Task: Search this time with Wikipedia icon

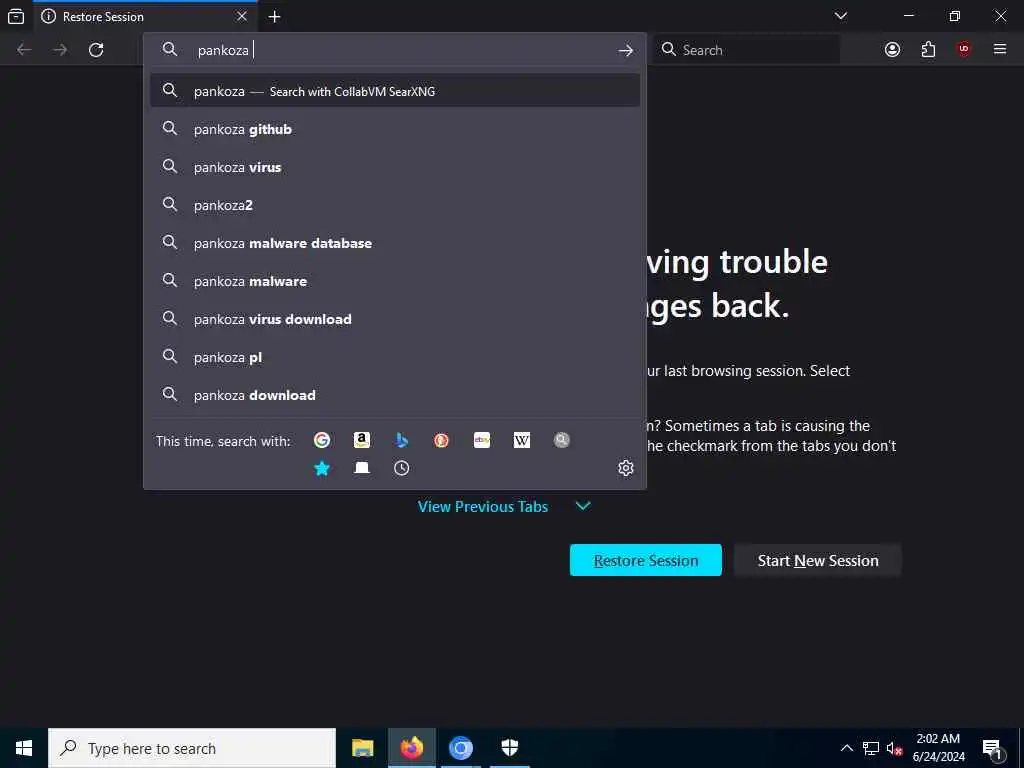Action: pos(522,441)
